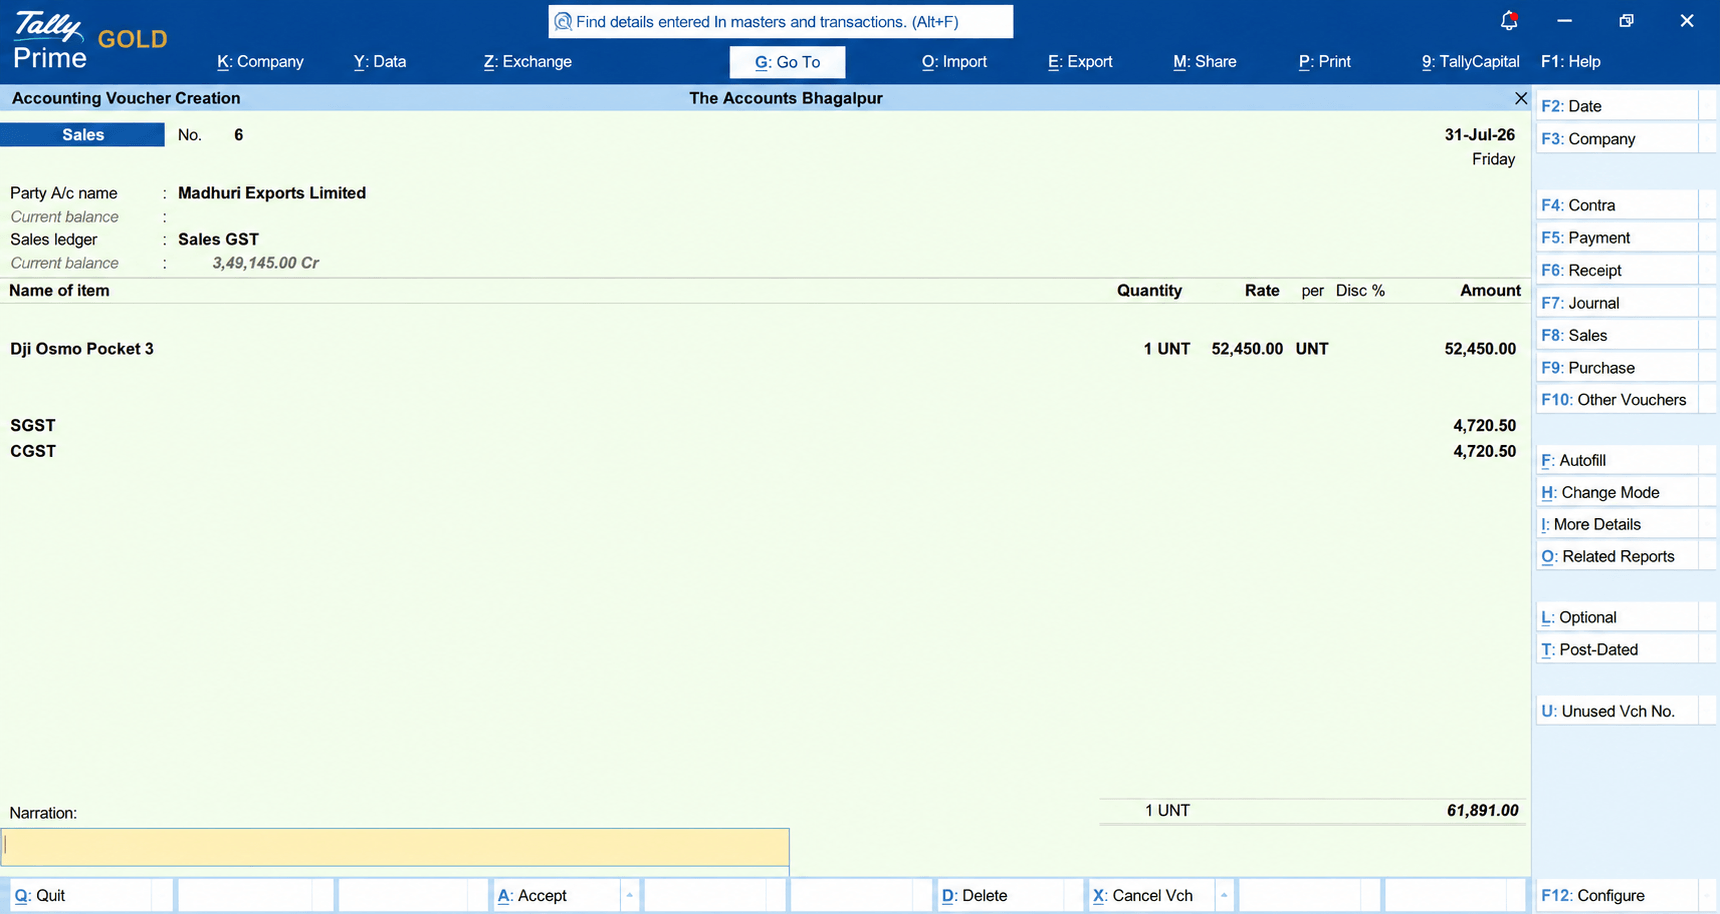Click the F3: Company button
This screenshot has width=1720, height=914.
pos(1617,139)
